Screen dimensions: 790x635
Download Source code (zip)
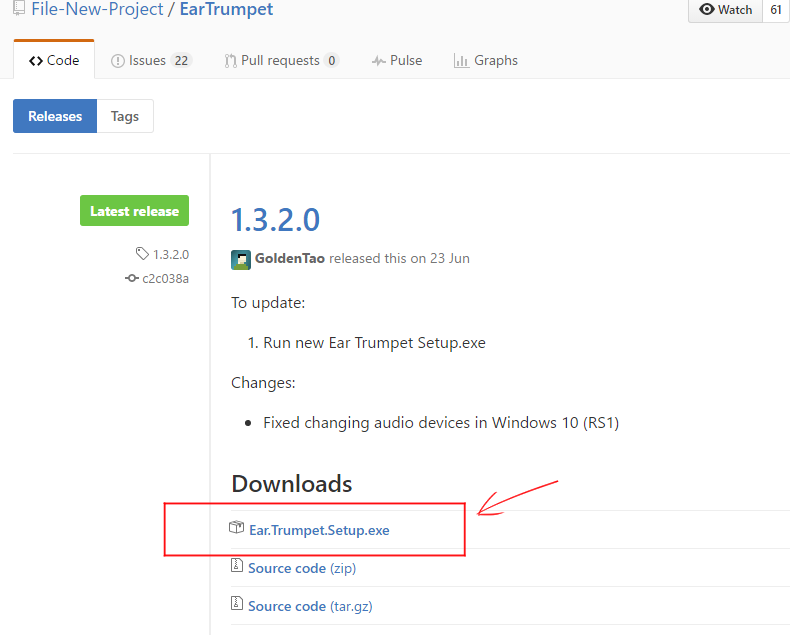tap(302, 568)
